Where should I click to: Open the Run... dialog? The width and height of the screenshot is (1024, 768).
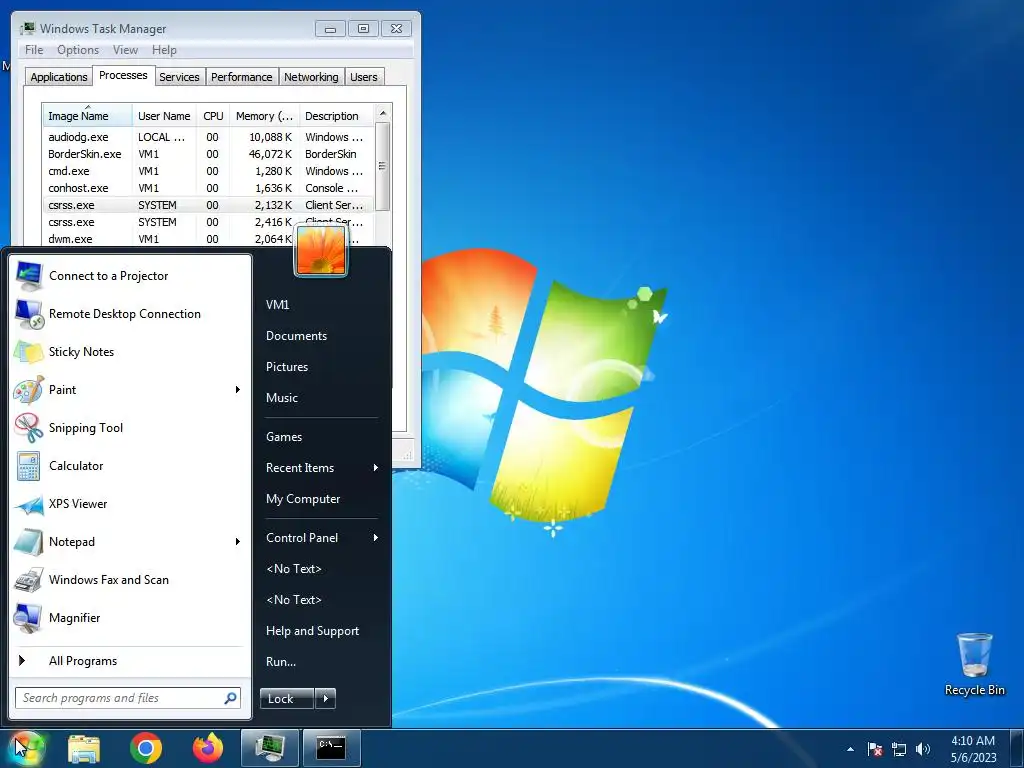pos(281,662)
